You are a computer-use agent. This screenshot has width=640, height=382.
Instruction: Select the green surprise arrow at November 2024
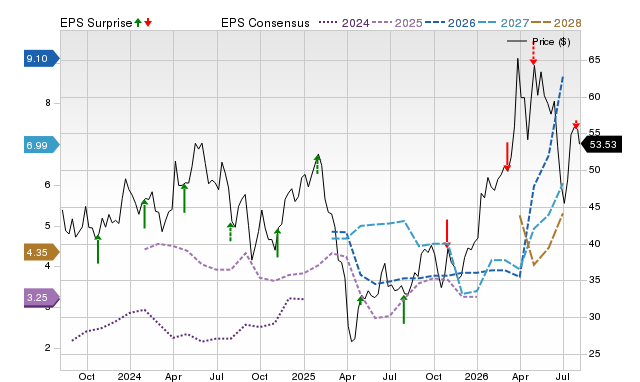coord(278,243)
